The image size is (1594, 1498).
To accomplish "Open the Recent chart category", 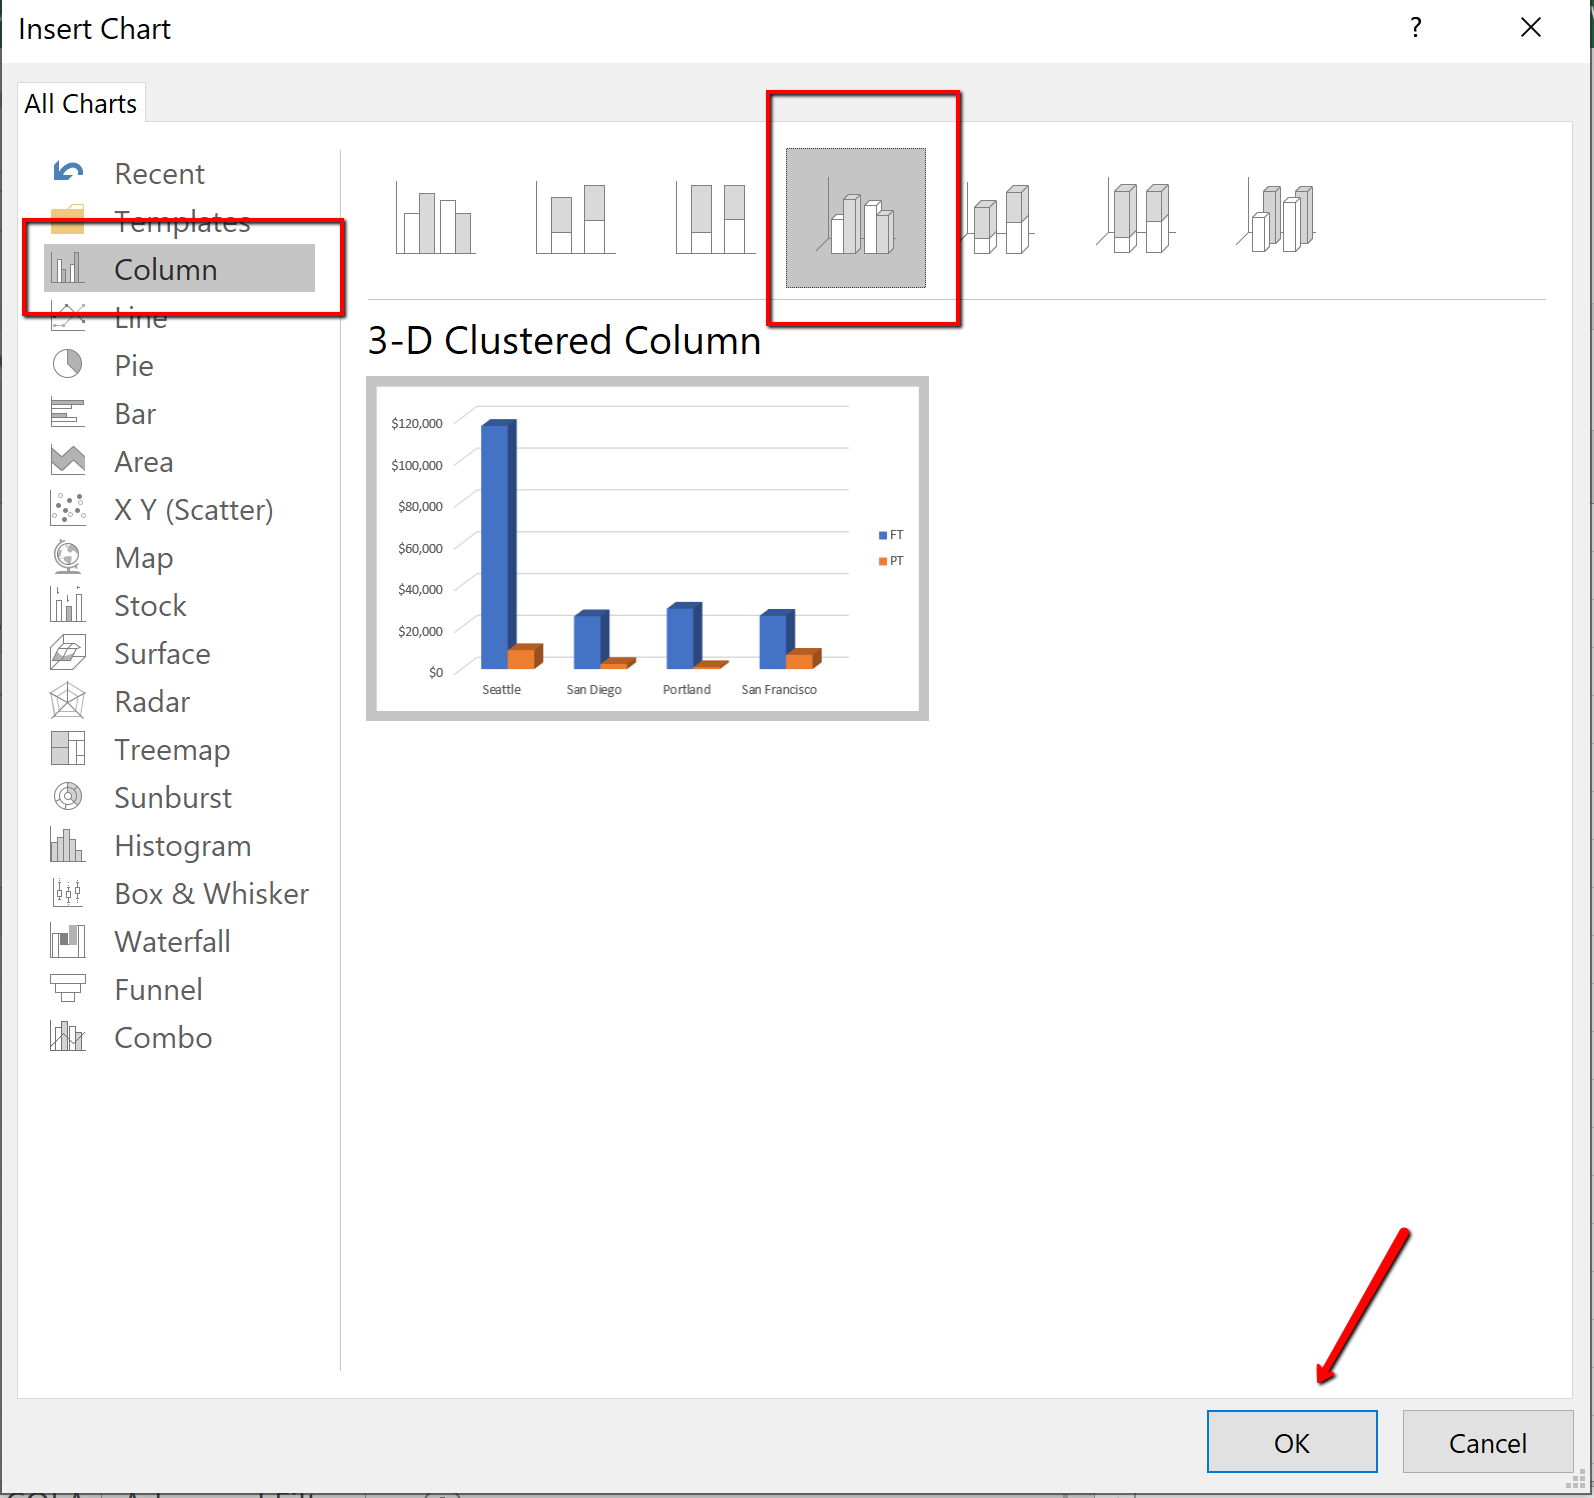I will [x=159, y=174].
